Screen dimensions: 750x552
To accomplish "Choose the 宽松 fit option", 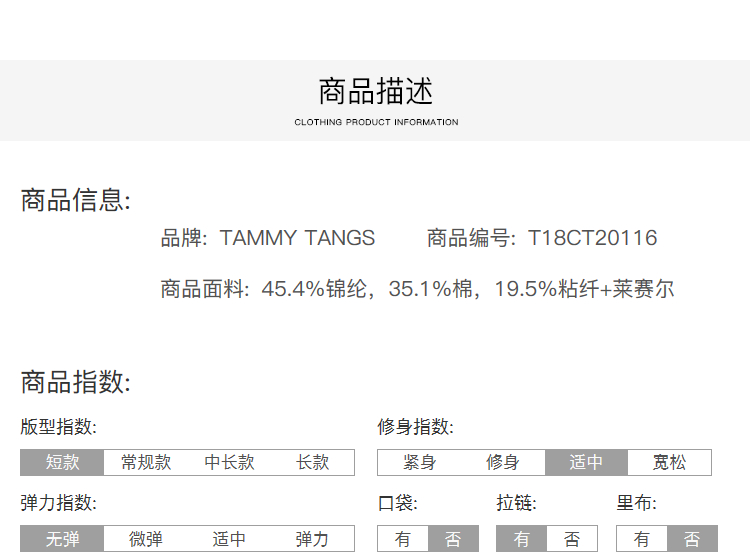I will tap(670, 462).
